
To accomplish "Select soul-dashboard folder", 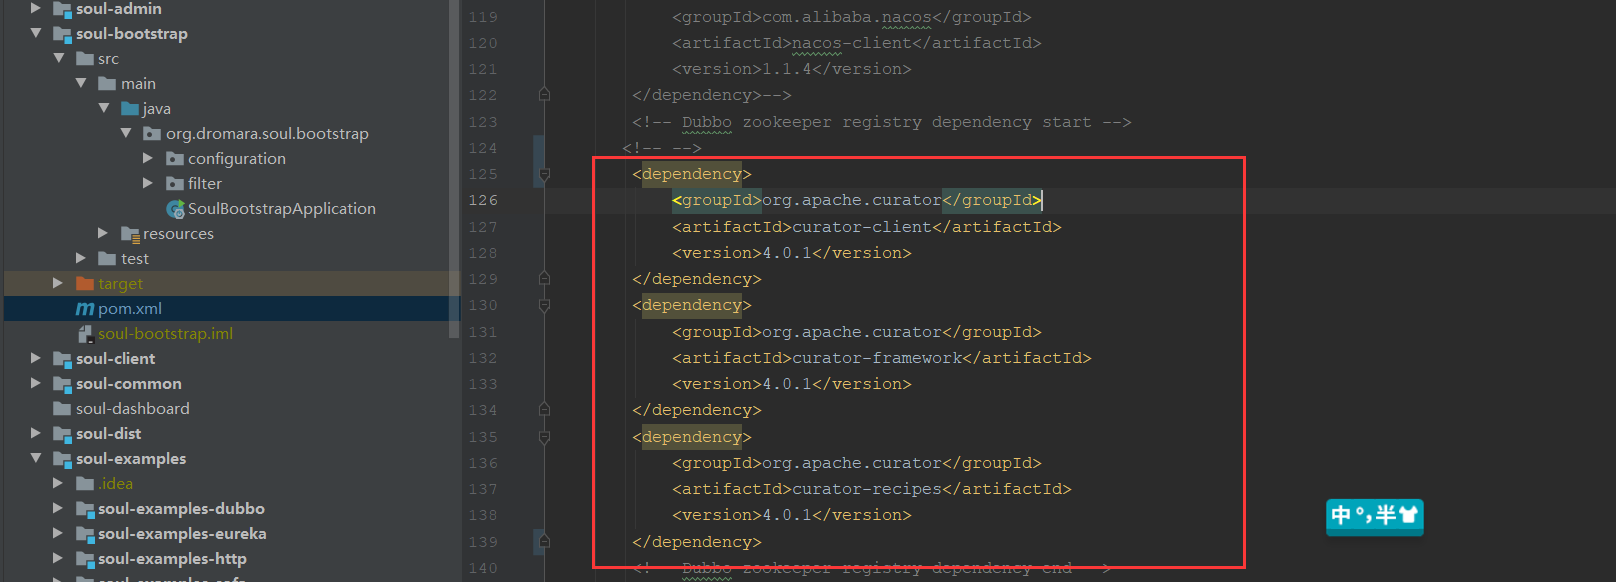I will click(x=132, y=409).
